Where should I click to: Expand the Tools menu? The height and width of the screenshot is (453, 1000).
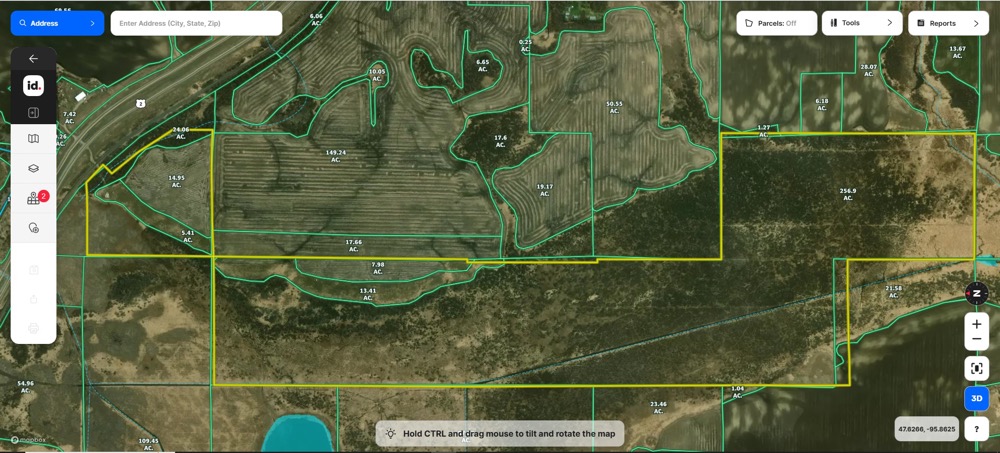coord(861,23)
